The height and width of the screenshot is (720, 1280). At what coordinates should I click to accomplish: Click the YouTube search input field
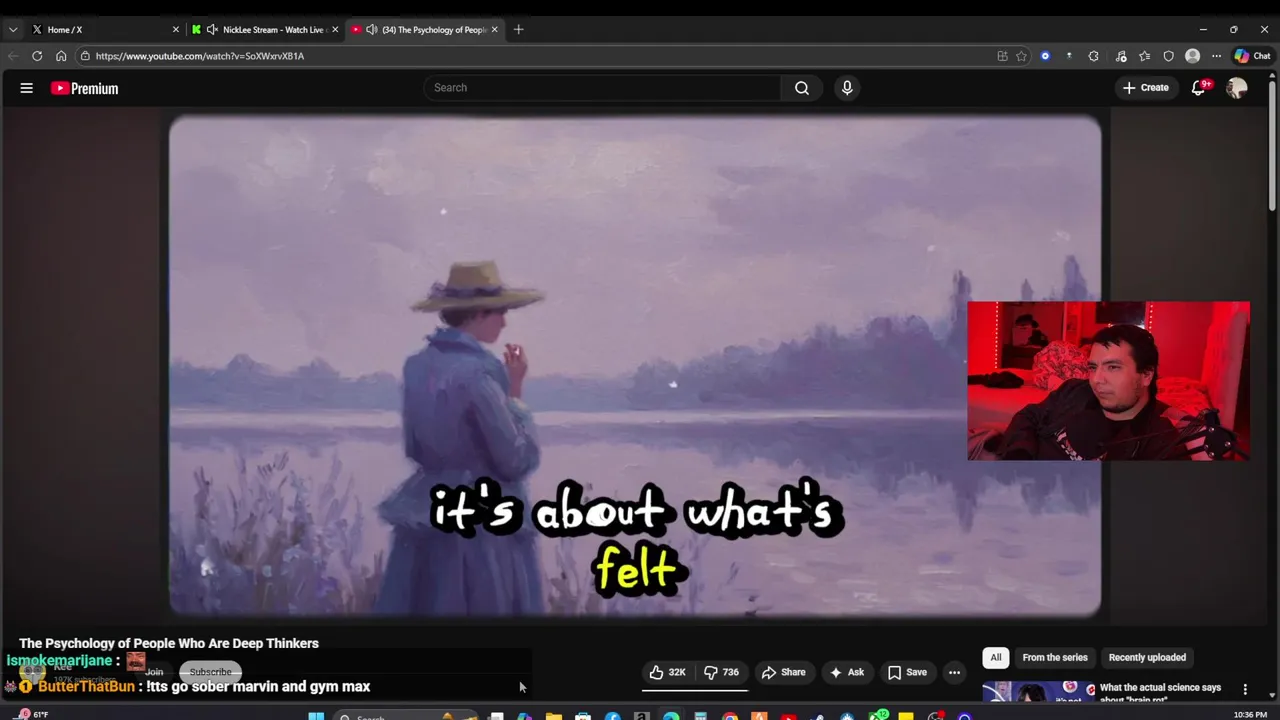(x=602, y=88)
